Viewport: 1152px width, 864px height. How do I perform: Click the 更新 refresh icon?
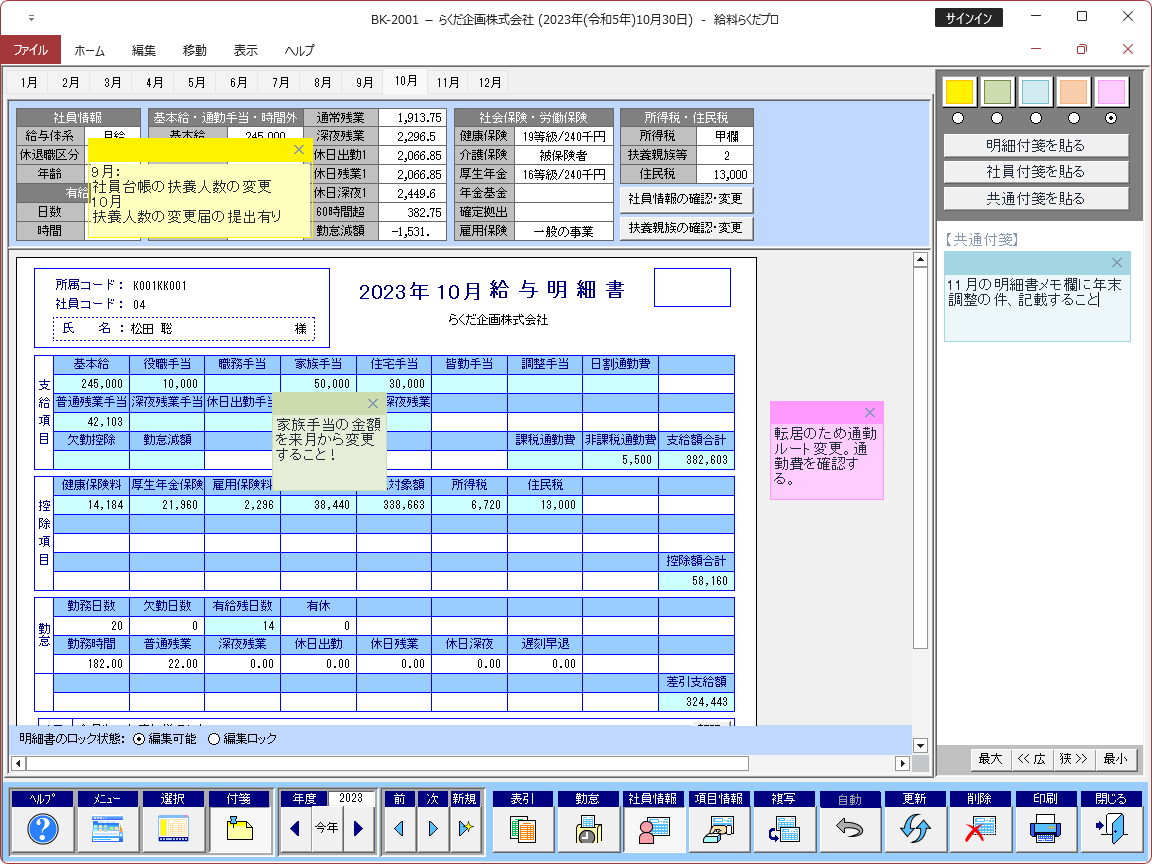(x=915, y=829)
